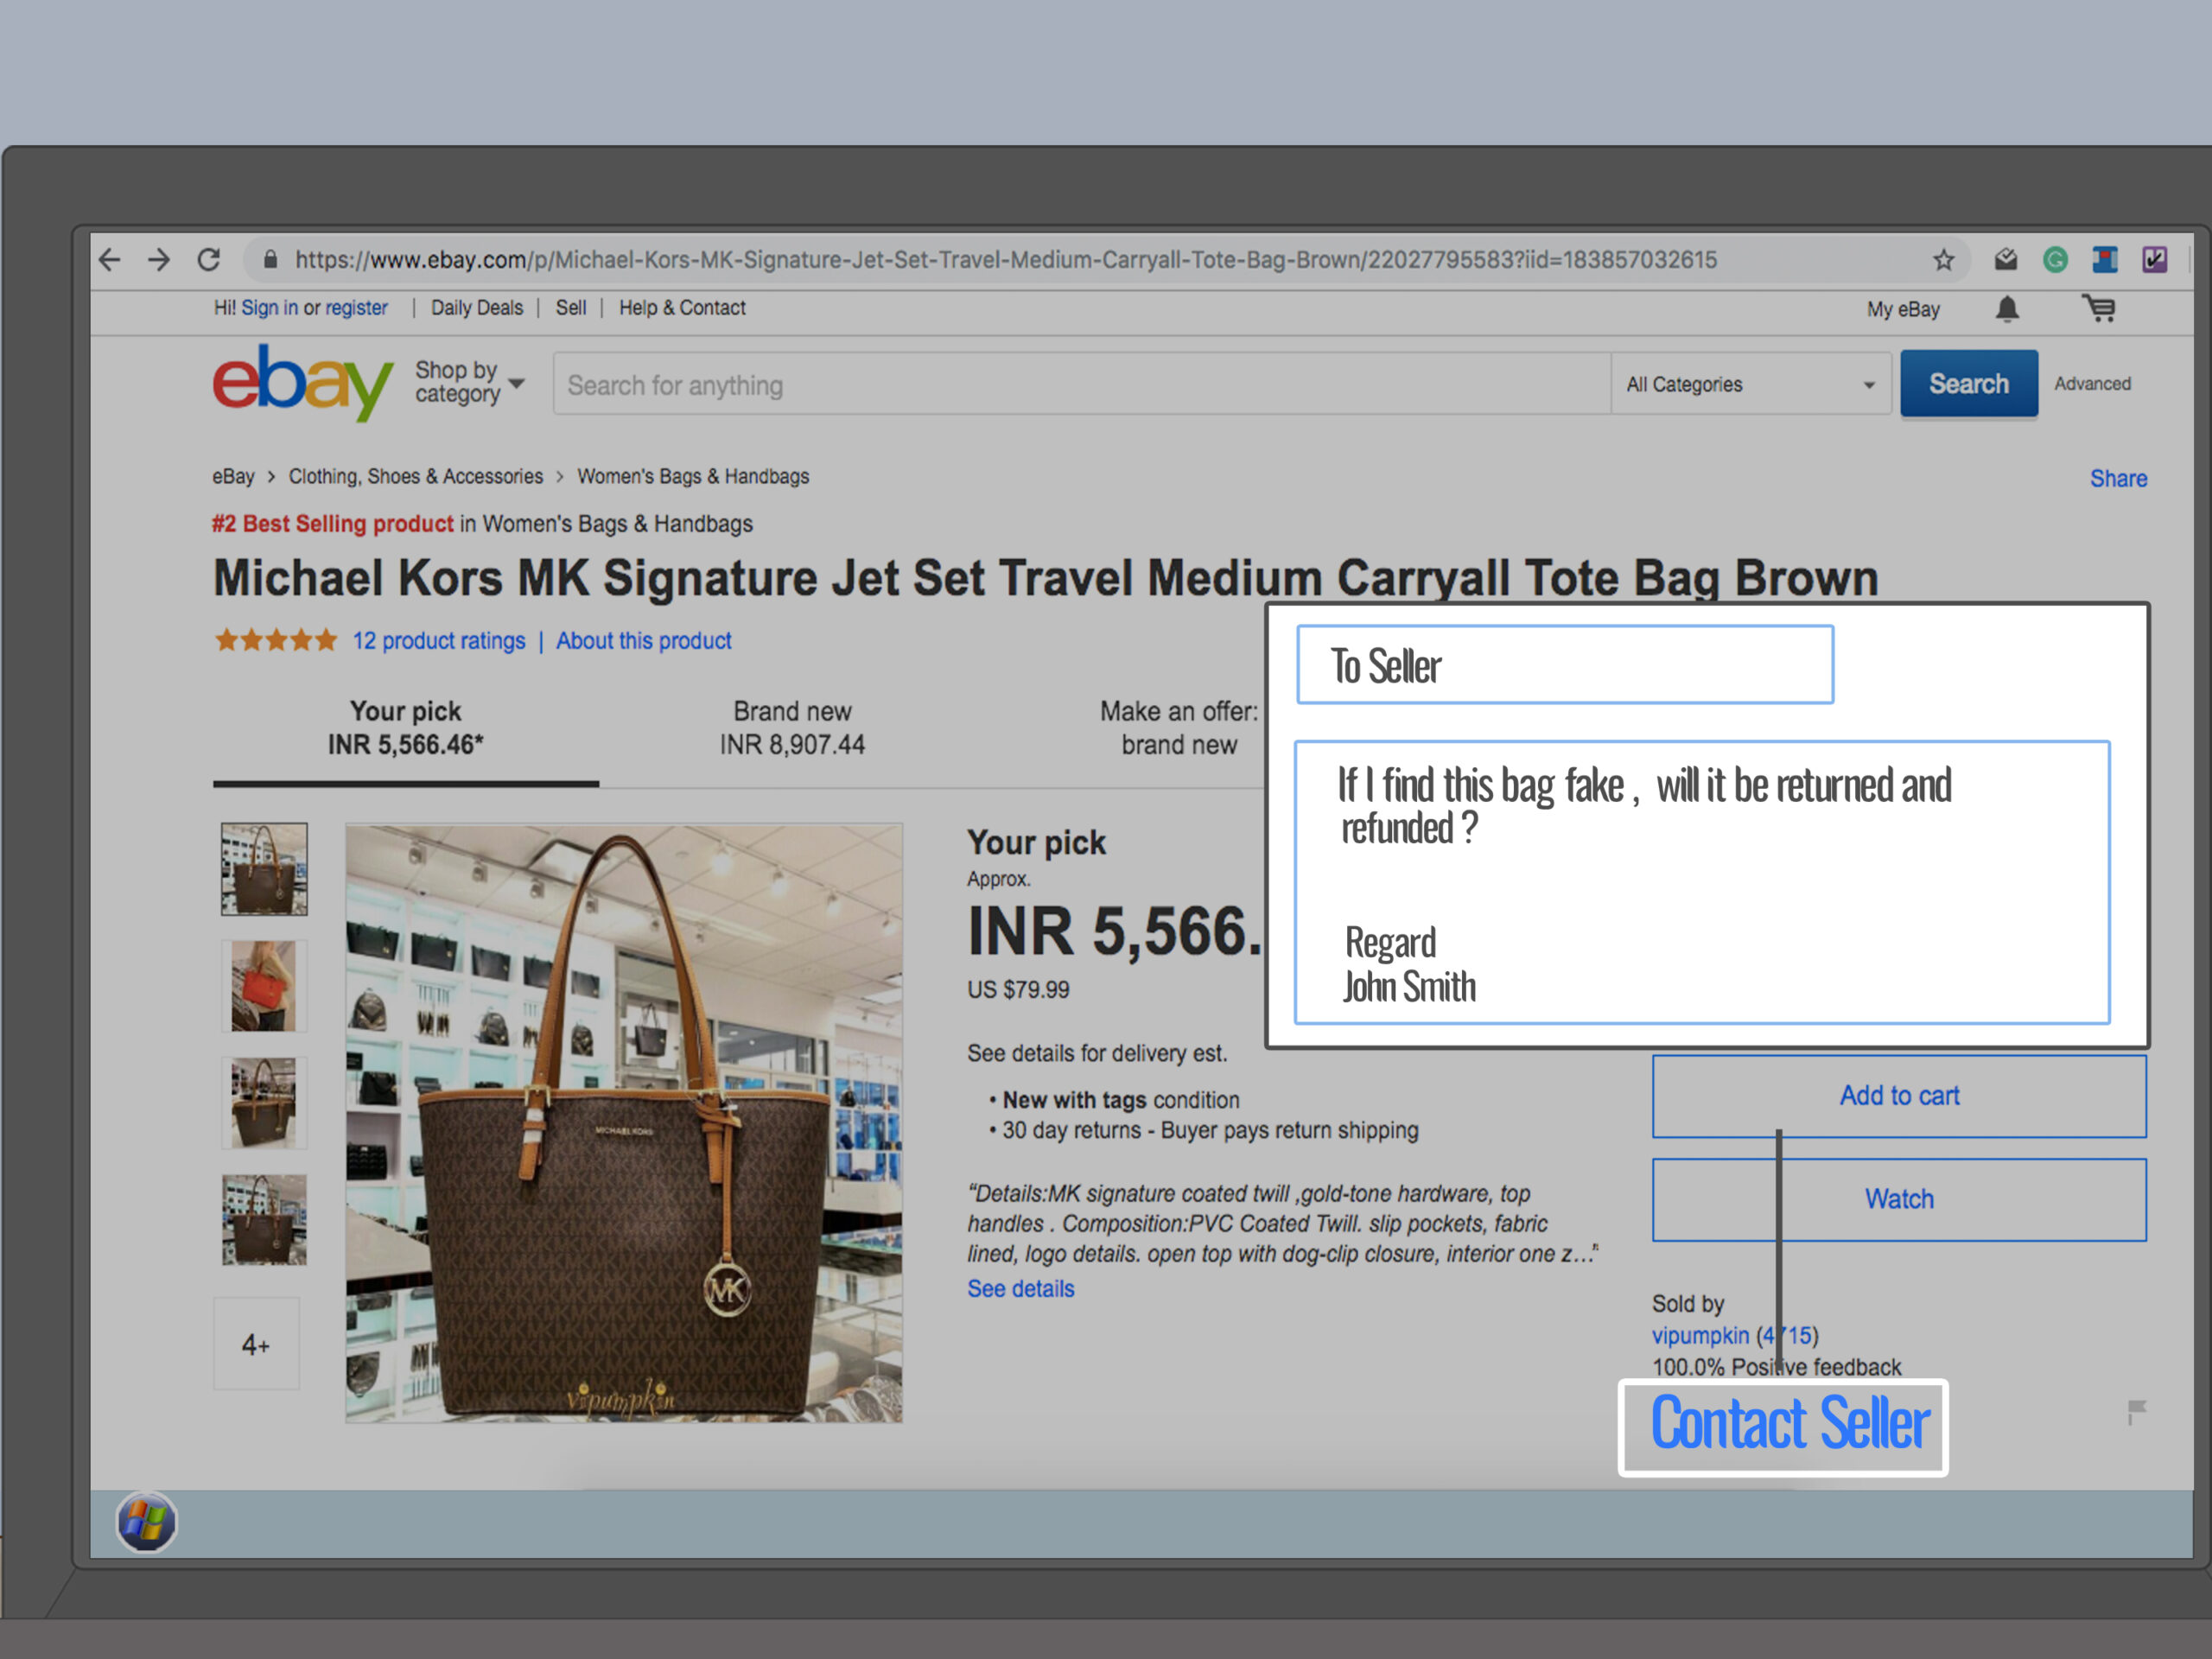Select the Brand new INR 8,907.44 tab
The width and height of the screenshot is (2212, 1659).
(792, 728)
